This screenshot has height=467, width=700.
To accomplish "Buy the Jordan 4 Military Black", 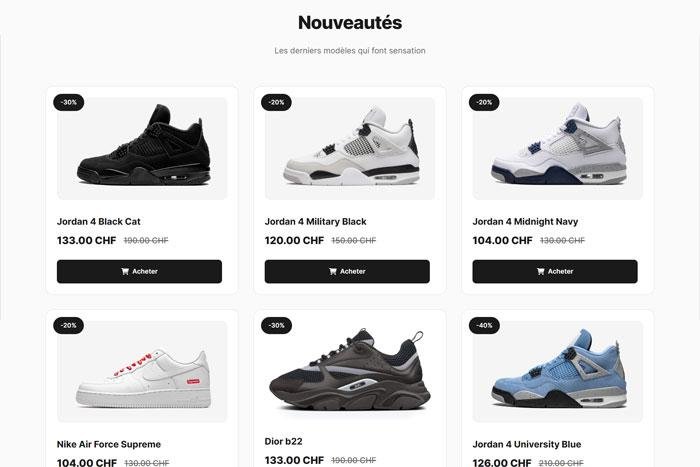I will 347,271.
